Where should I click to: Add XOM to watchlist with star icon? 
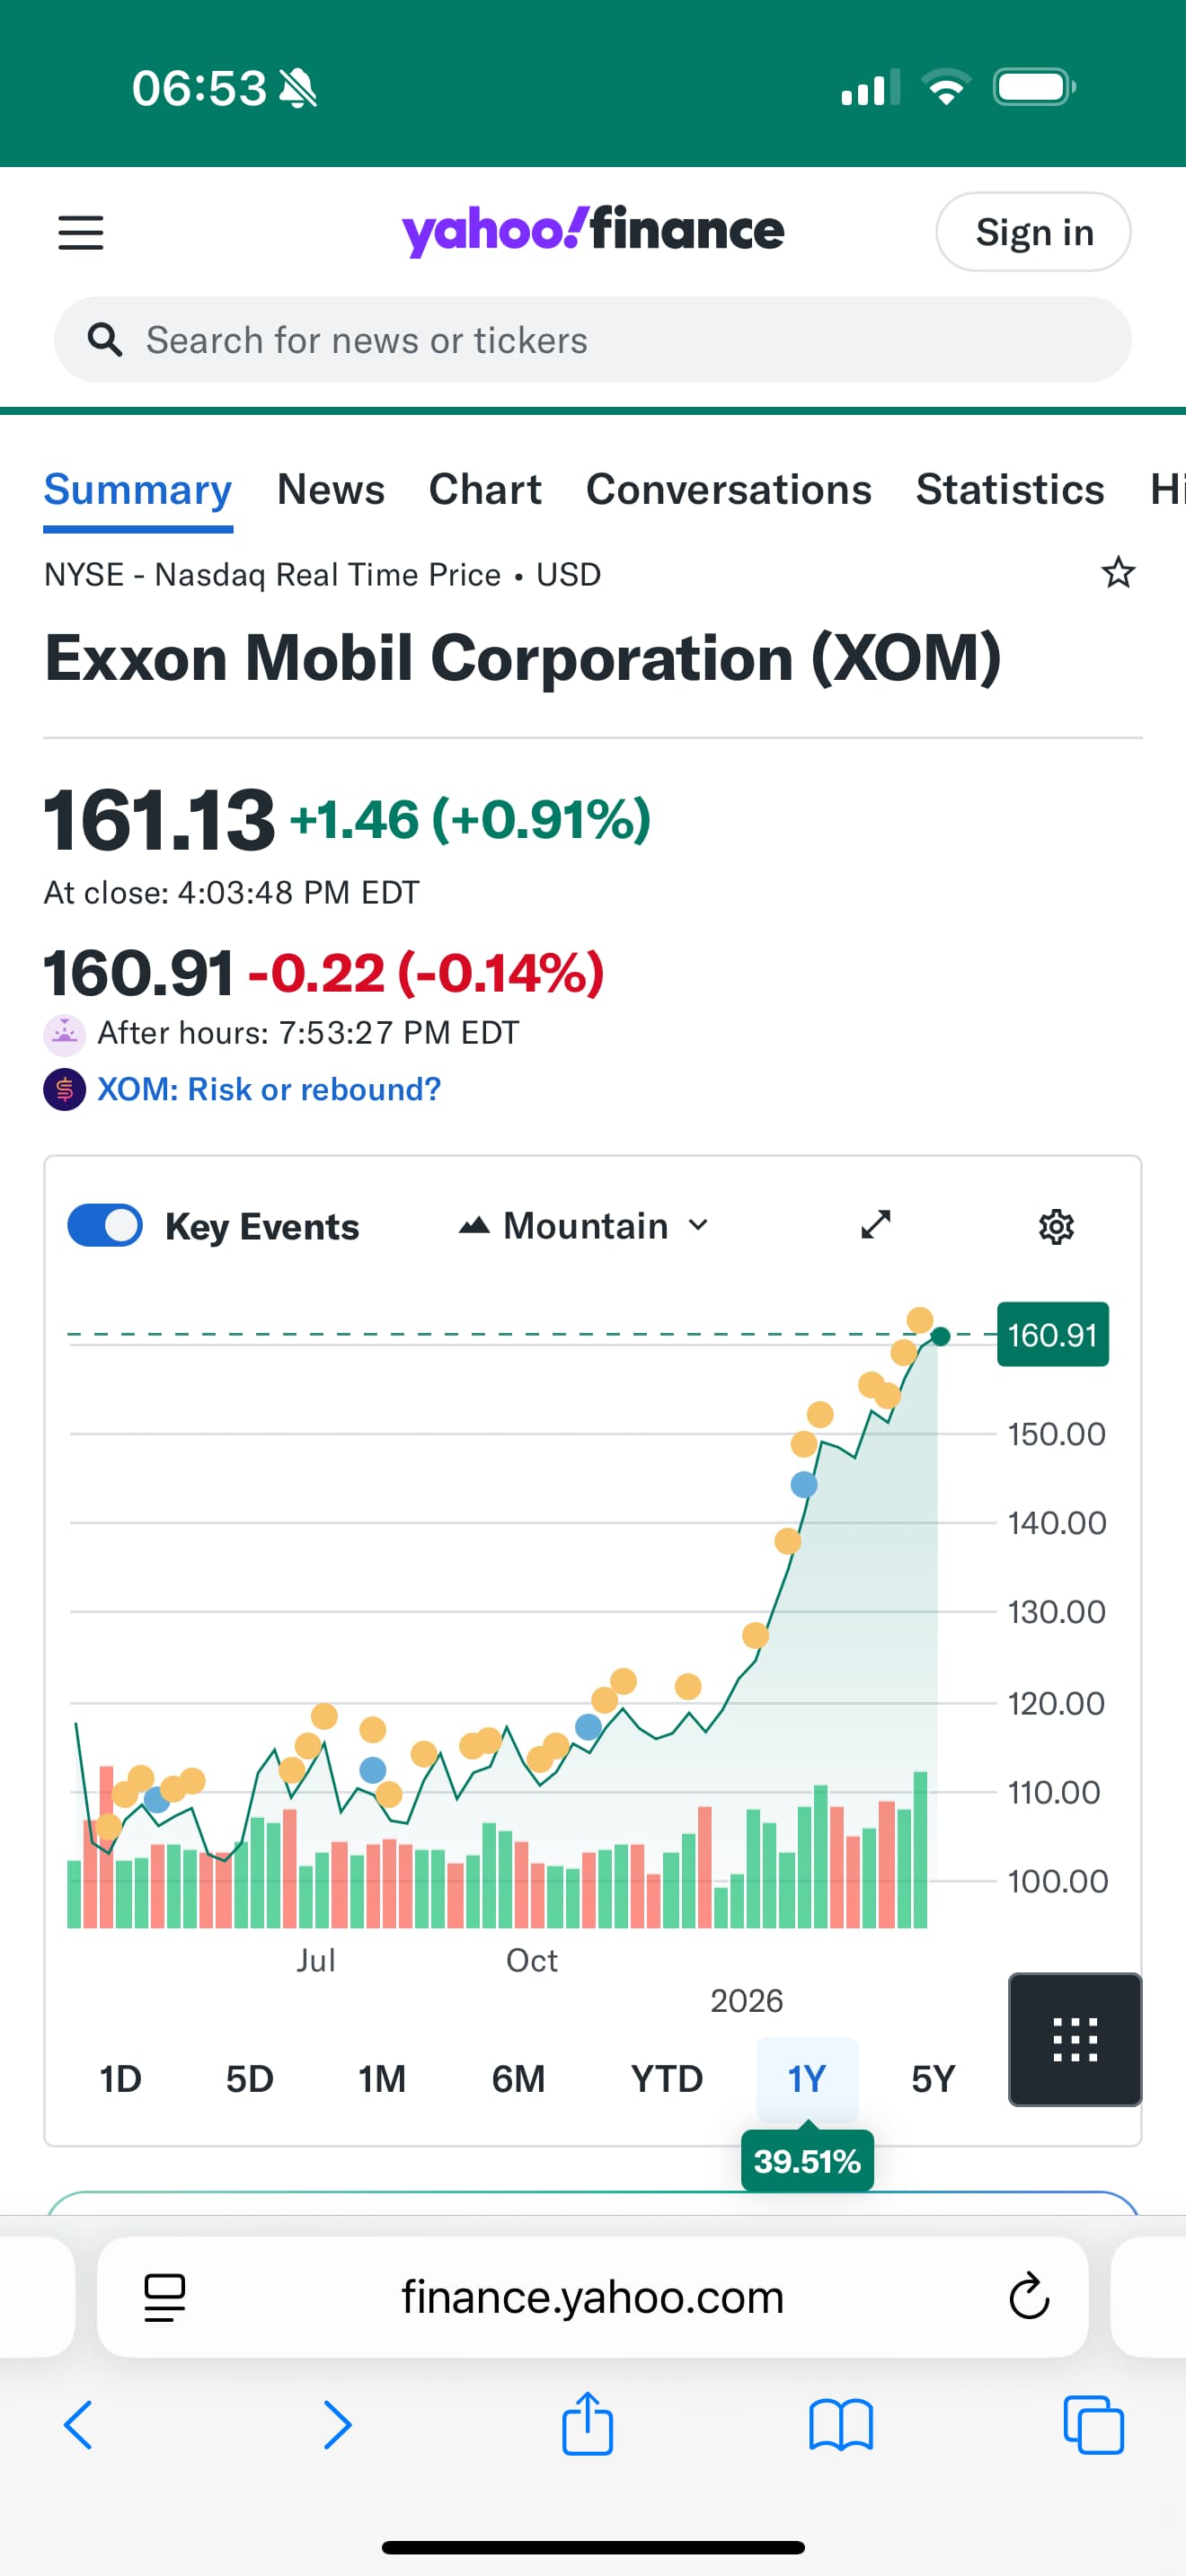coord(1117,573)
